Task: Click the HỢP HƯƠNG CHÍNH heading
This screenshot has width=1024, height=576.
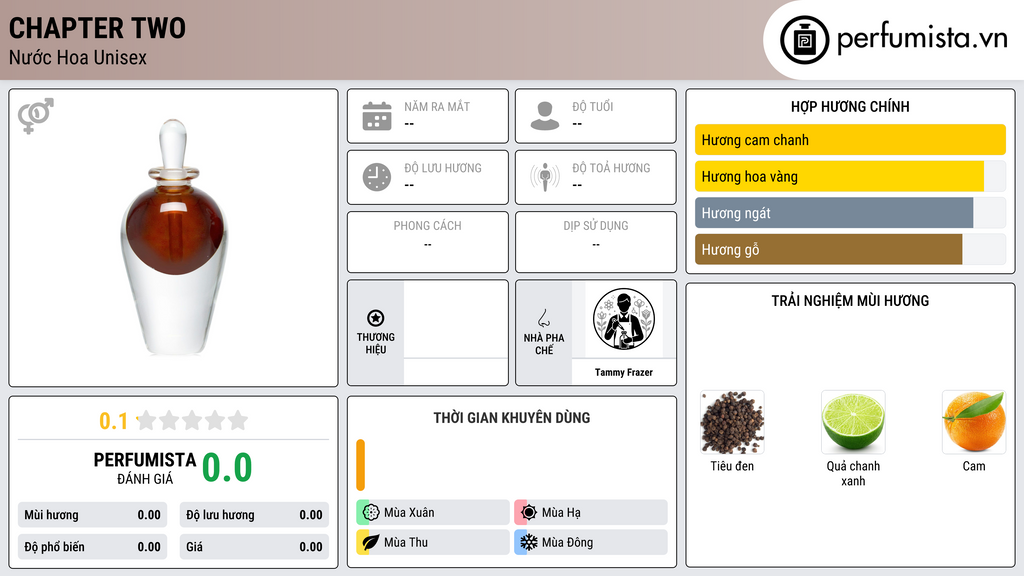Action: pos(850,106)
